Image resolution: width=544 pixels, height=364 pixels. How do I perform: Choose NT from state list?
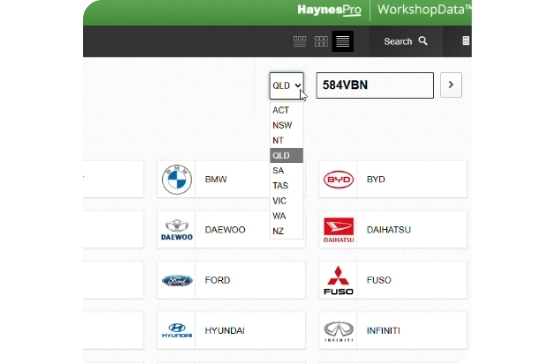pos(286,141)
